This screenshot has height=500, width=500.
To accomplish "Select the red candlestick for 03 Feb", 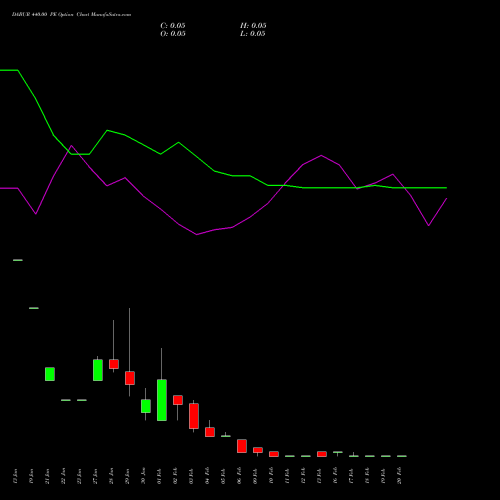I will tap(194, 416).
